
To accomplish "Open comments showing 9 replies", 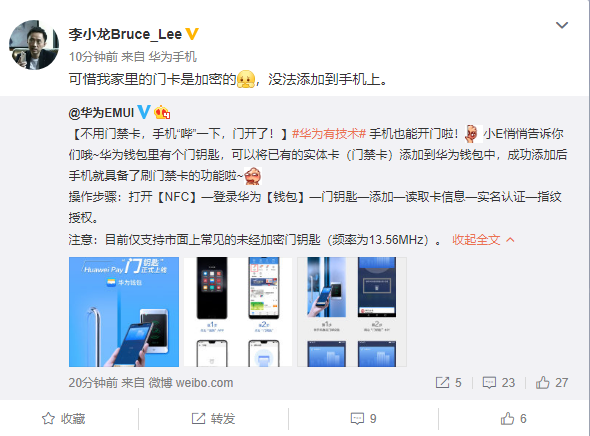I will [x=363, y=418].
